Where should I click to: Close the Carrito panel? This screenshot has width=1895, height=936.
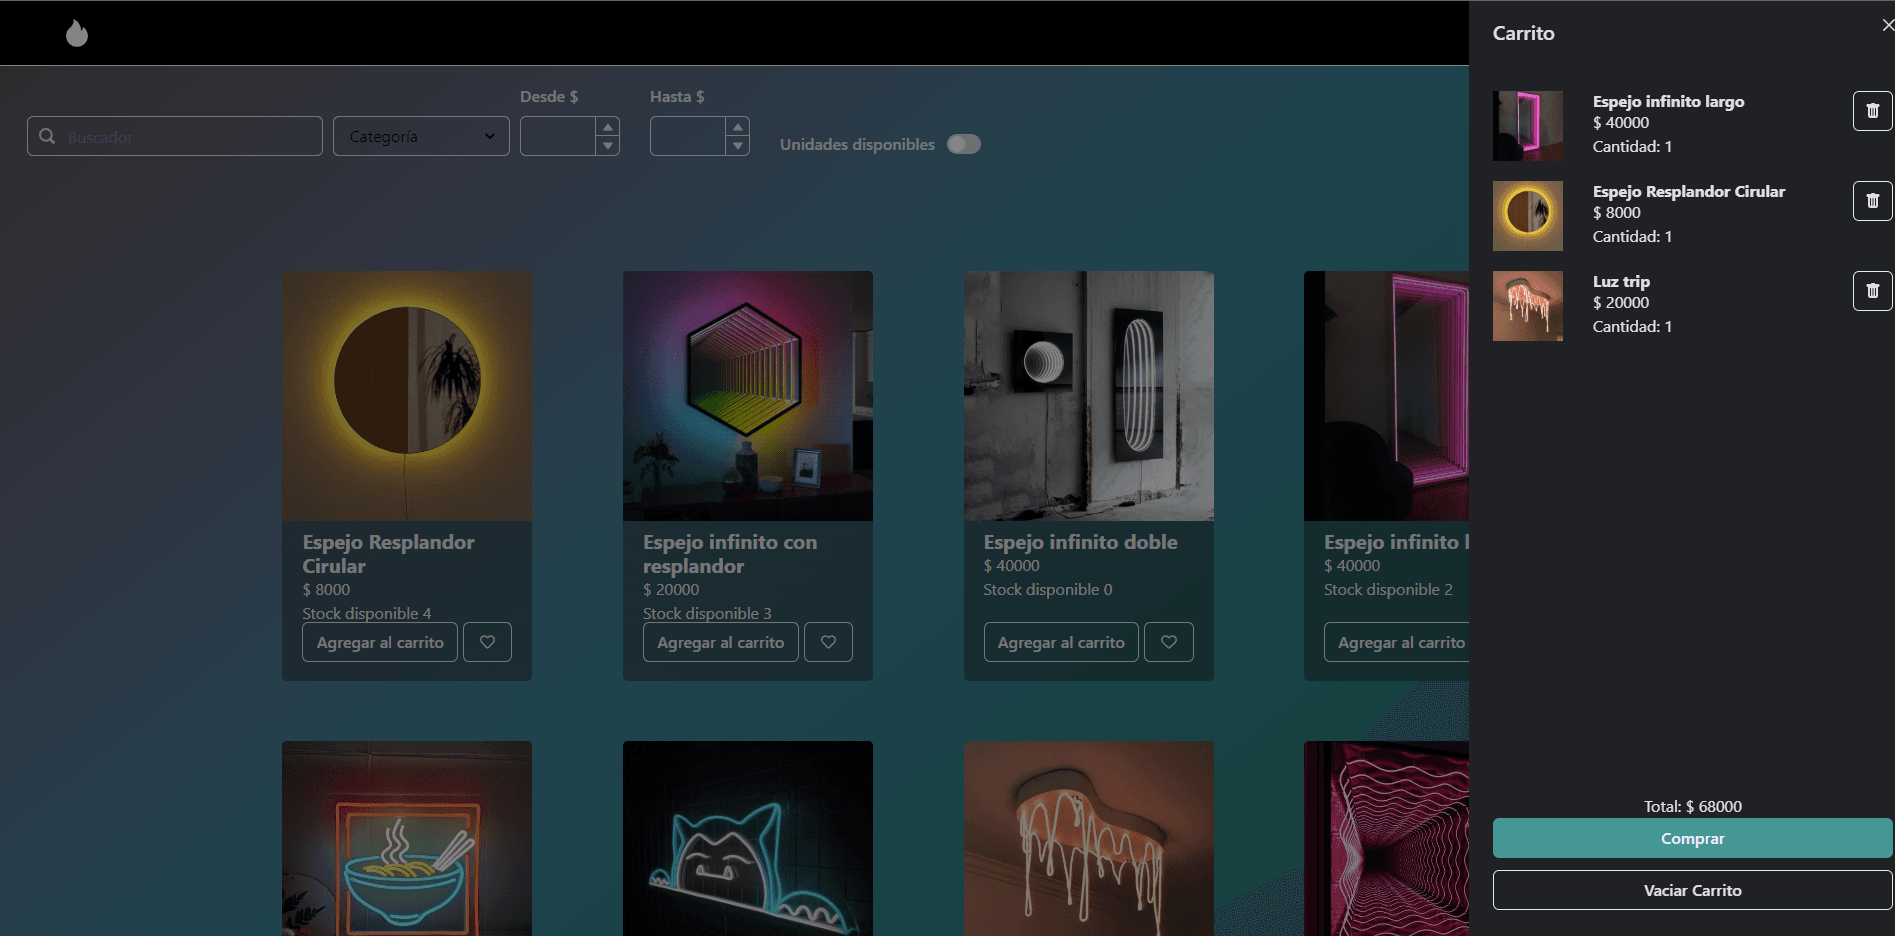(x=1887, y=25)
